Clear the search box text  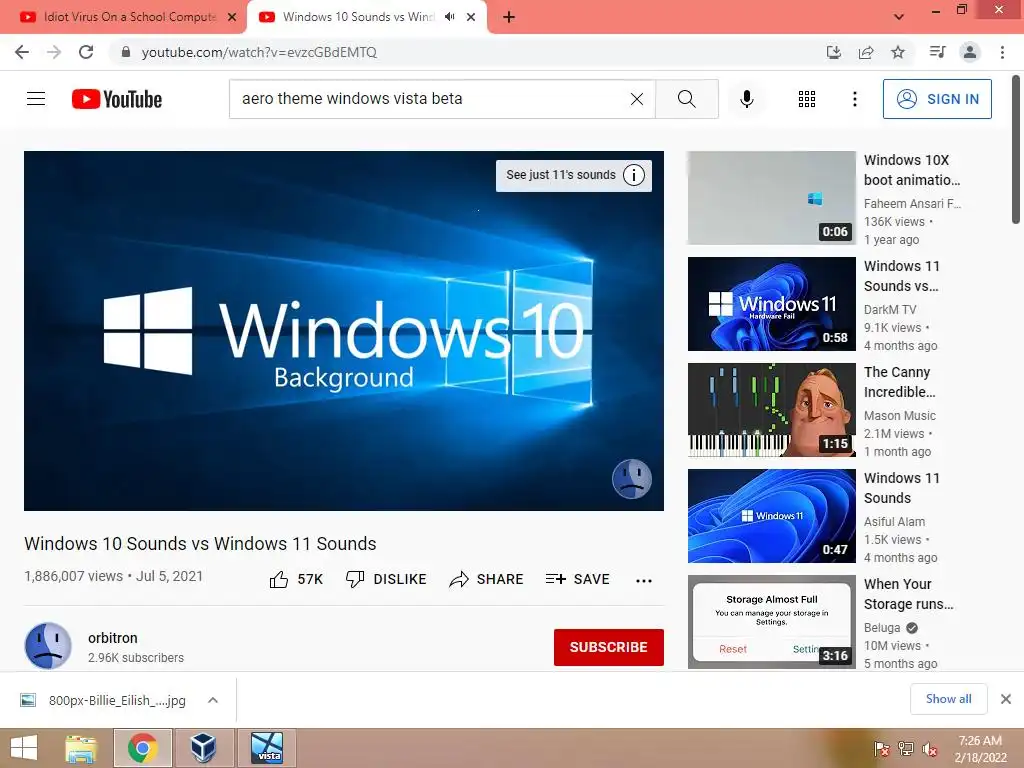[x=637, y=99]
